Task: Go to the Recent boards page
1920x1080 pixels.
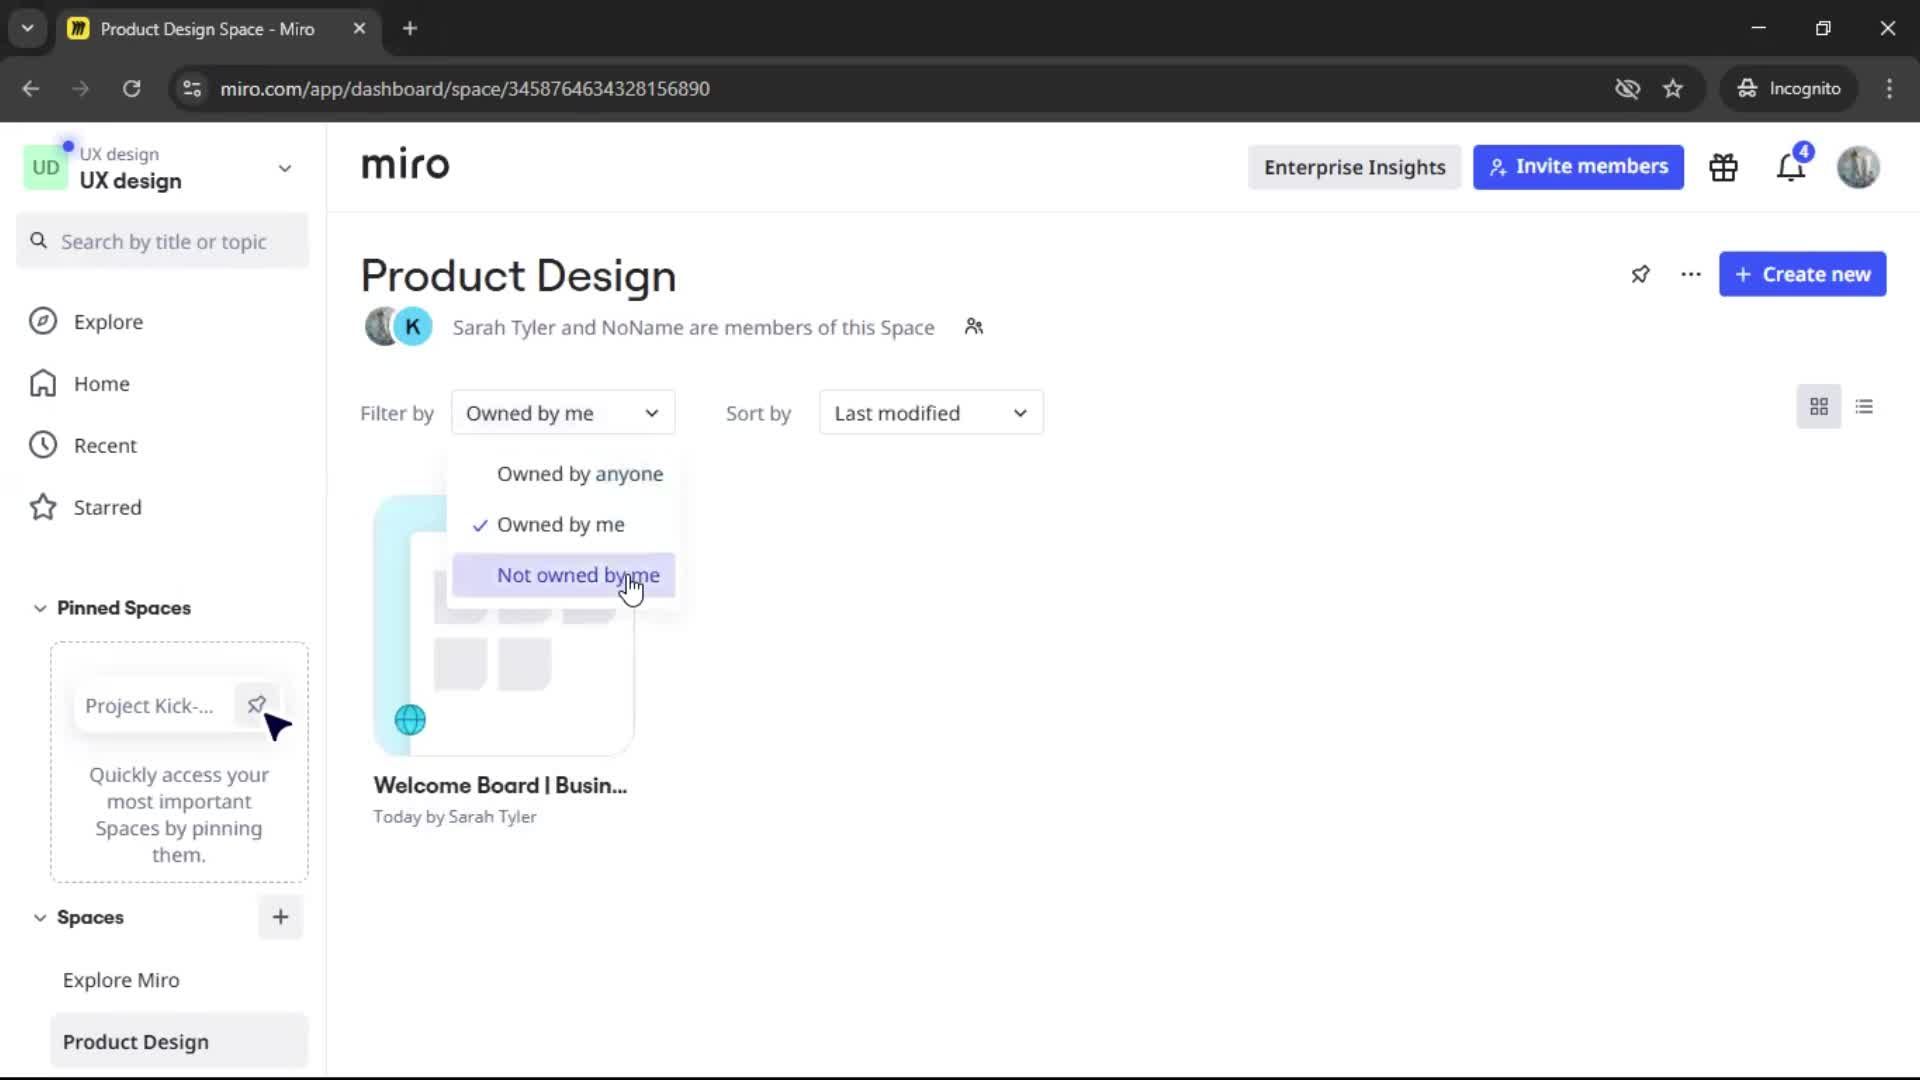Action: 105,445
